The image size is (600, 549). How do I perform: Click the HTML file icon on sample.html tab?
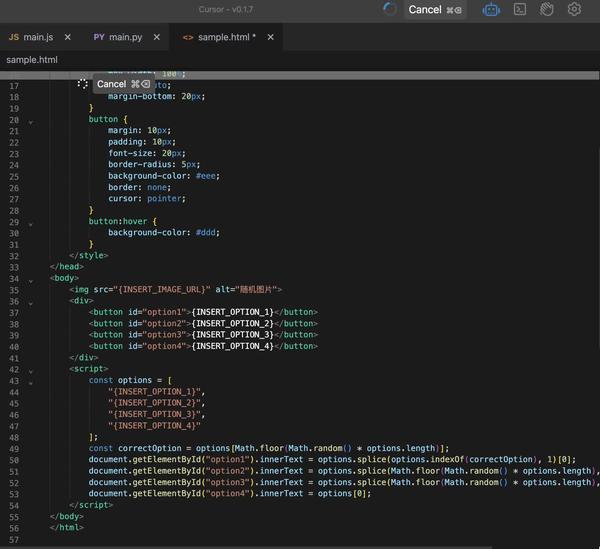coord(188,37)
